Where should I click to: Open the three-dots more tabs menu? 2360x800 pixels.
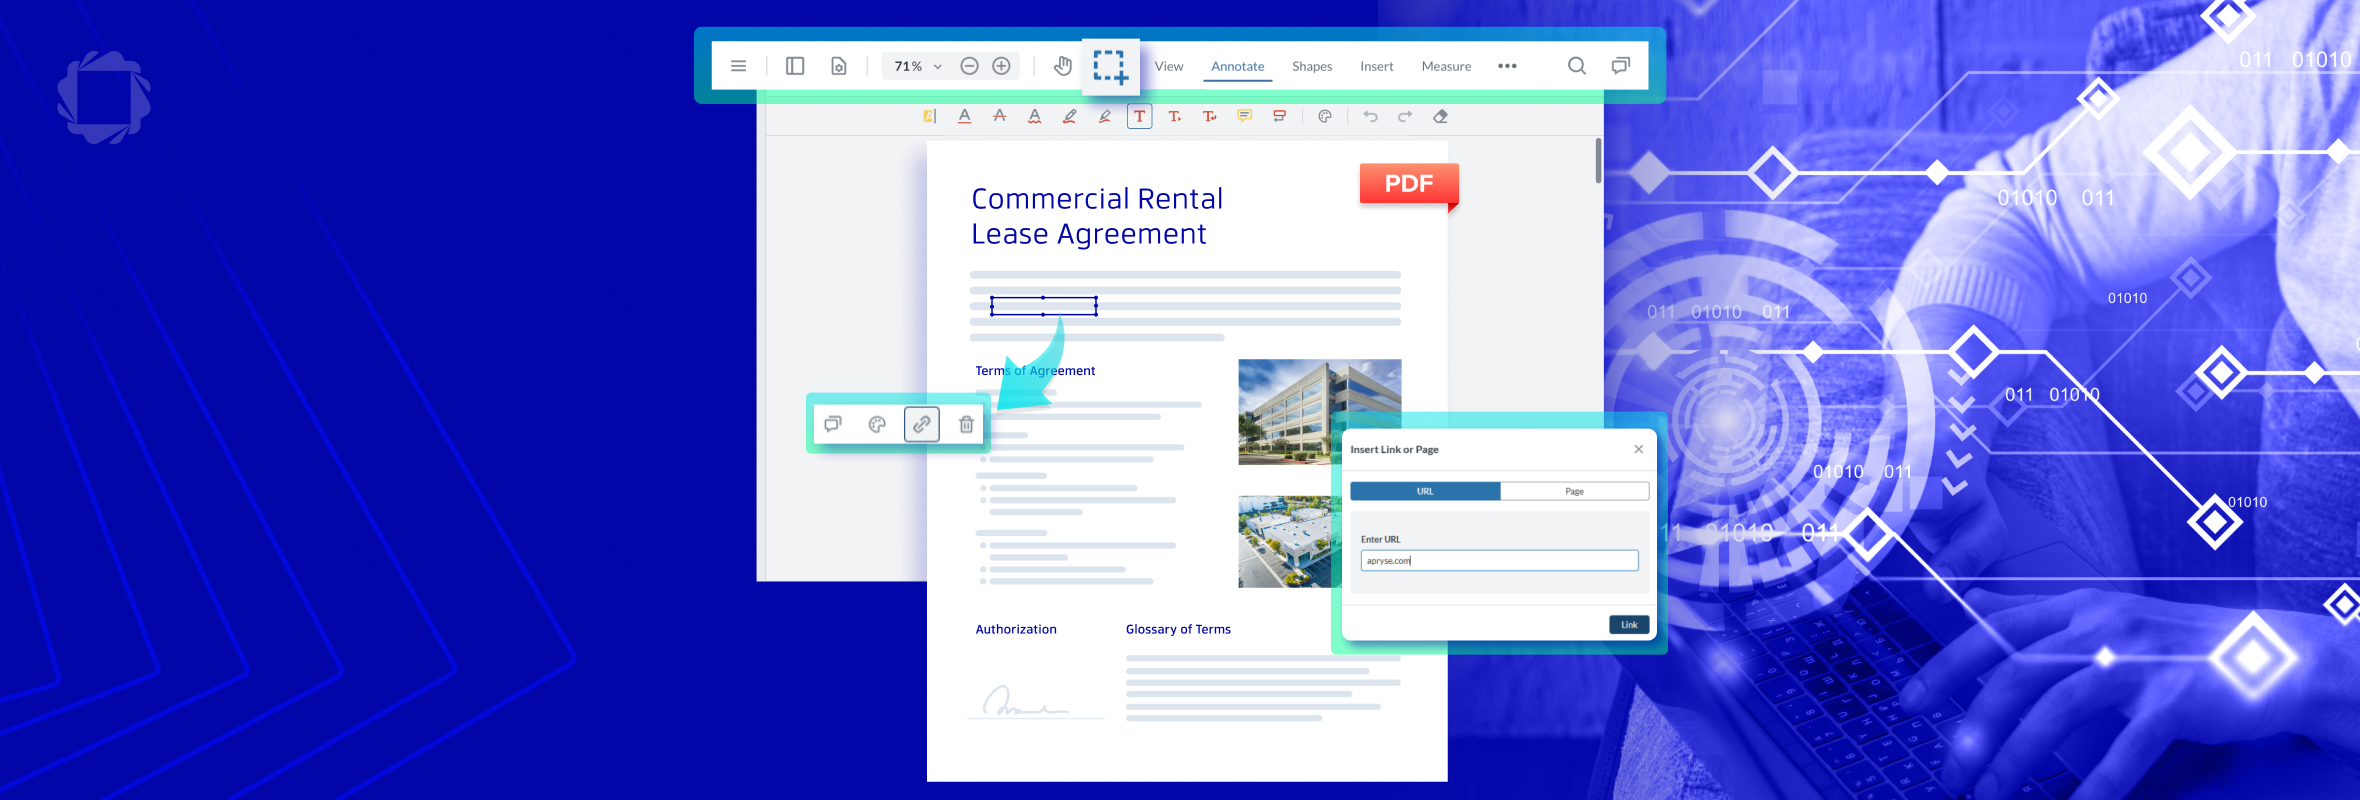point(1507,66)
